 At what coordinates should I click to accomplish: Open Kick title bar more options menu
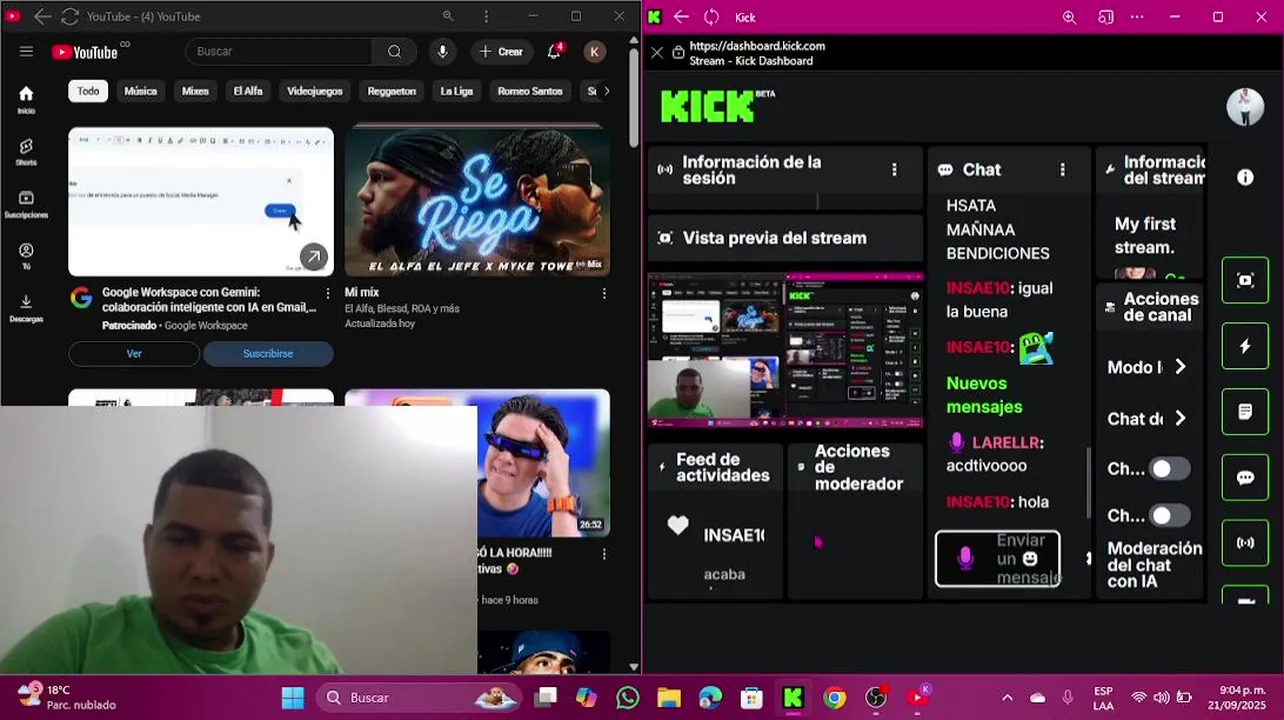1137,17
